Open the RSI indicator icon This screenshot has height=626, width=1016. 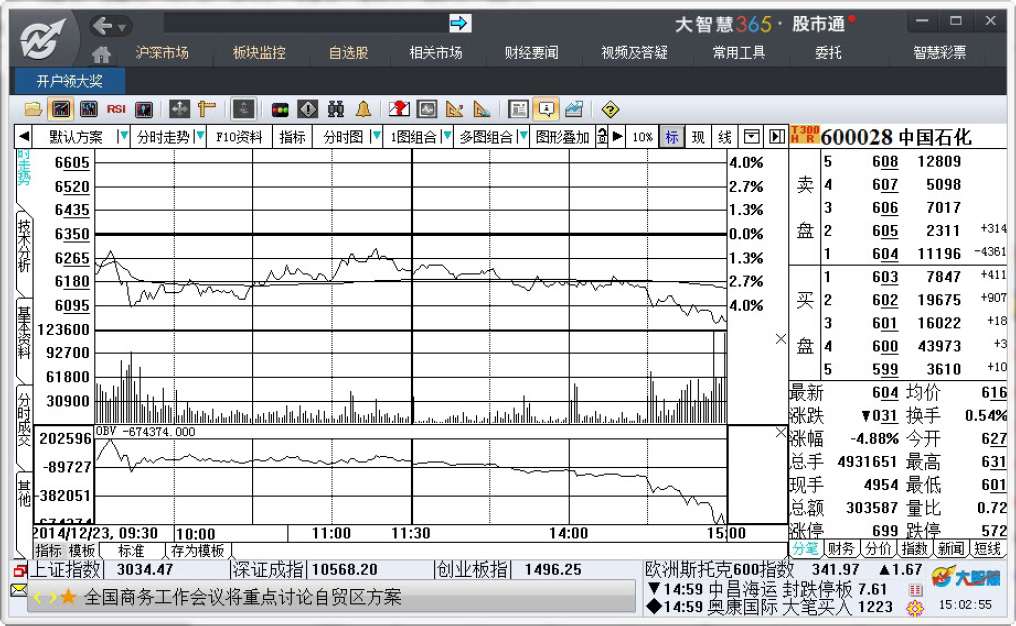pos(116,109)
